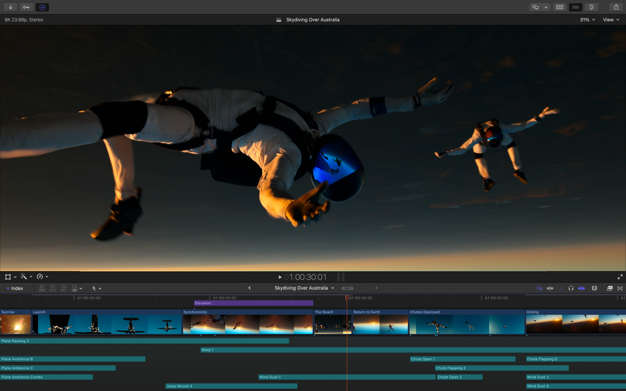Open the Enhancements magic wand menu

pyautogui.click(x=26, y=276)
